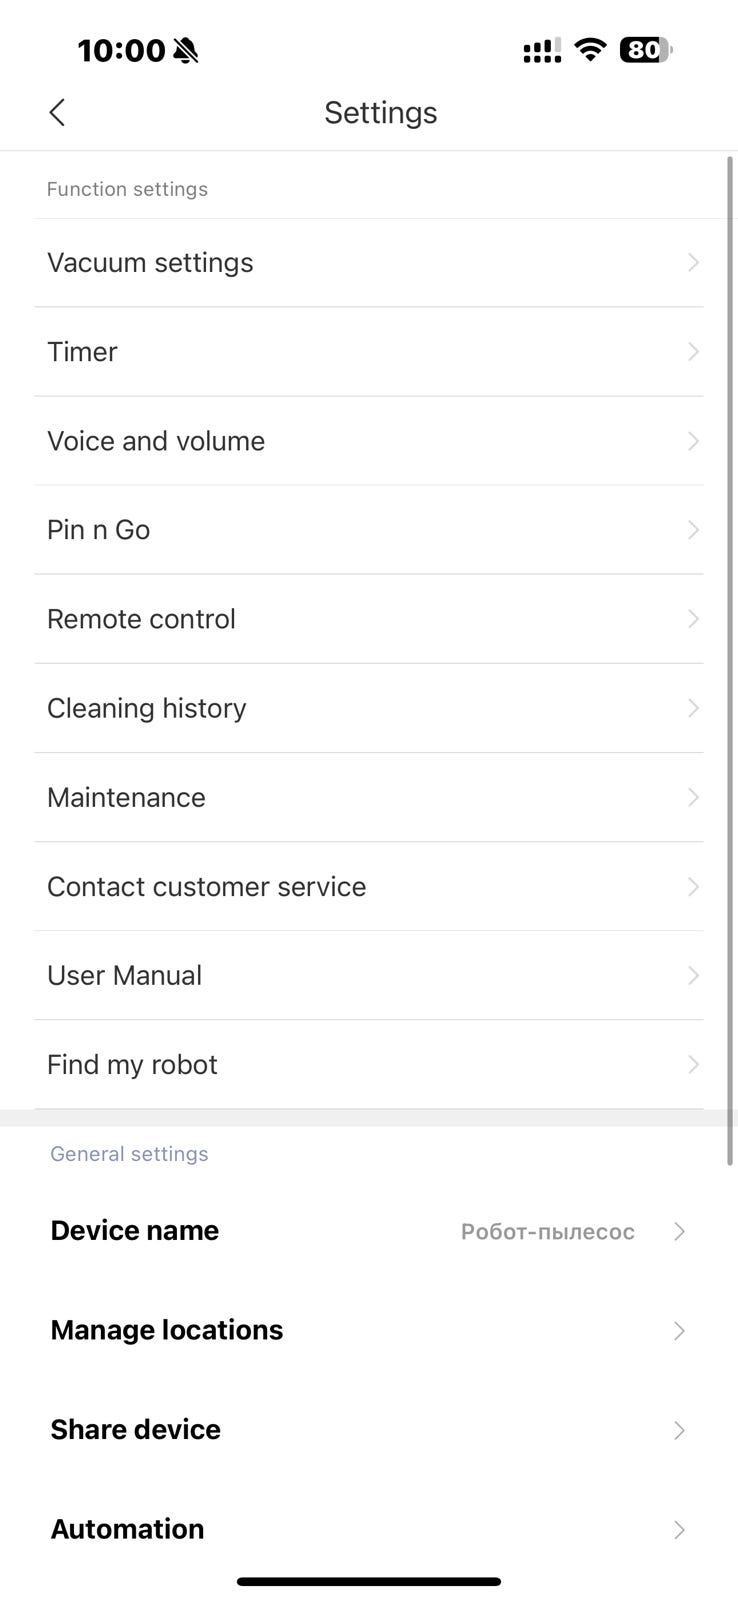Open the User Manual
The height and width of the screenshot is (1600, 738).
[369, 975]
